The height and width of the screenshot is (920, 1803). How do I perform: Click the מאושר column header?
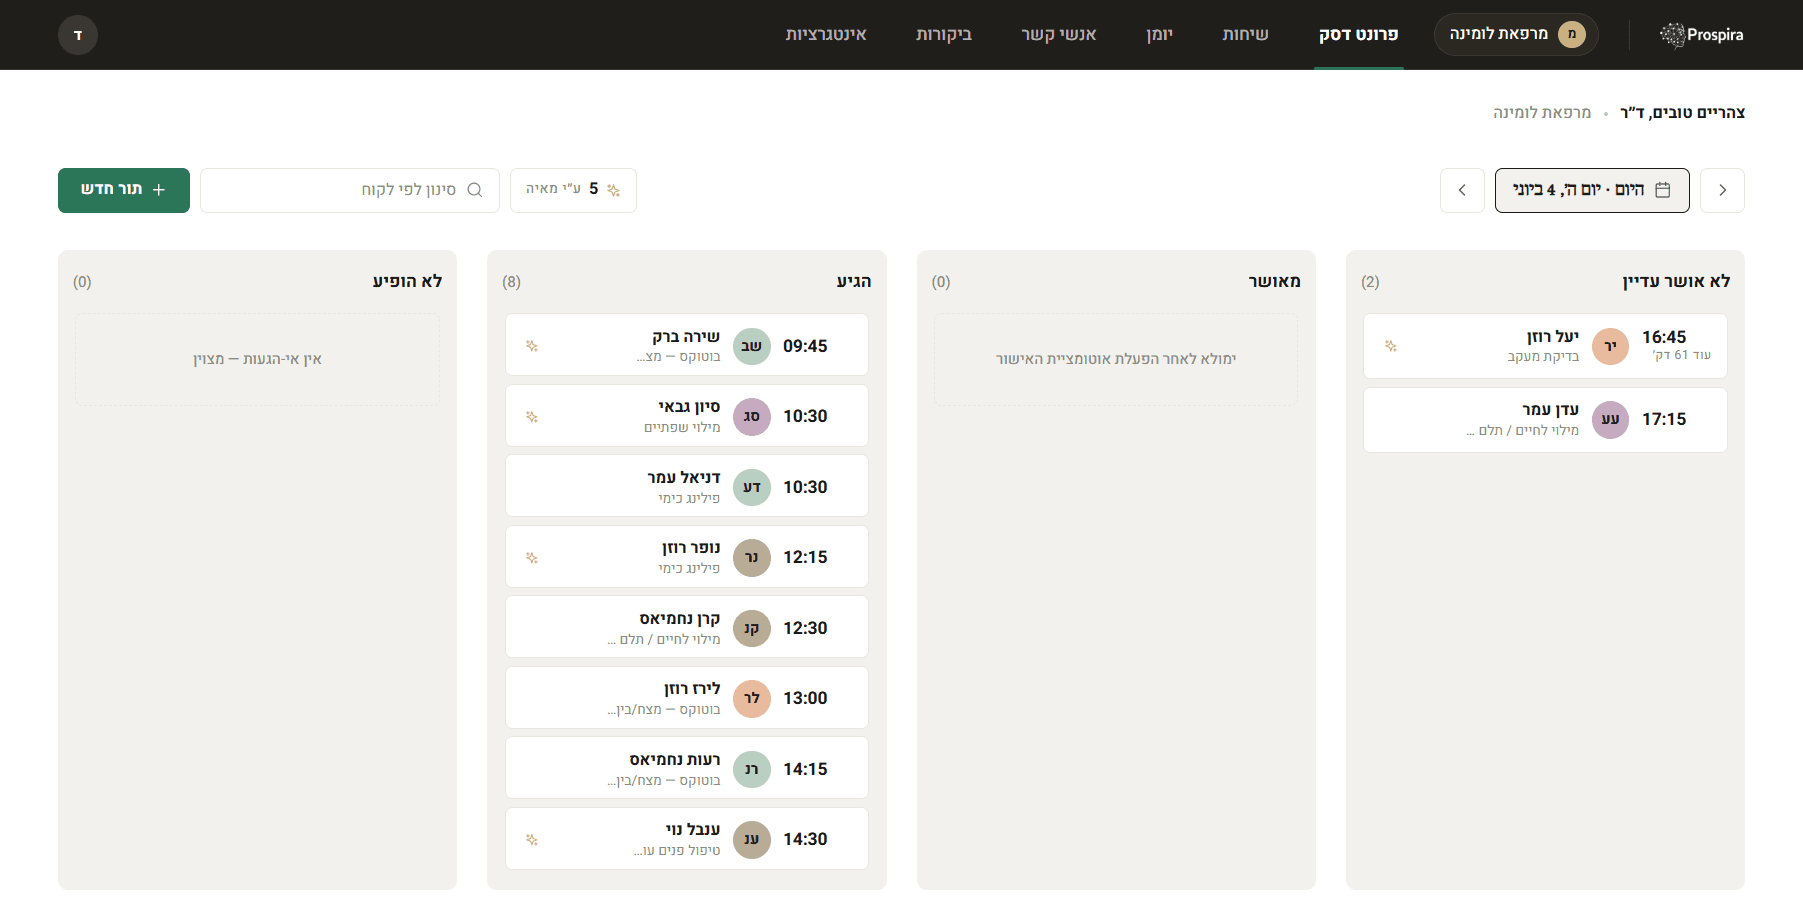pyautogui.click(x=1274, y=282)
